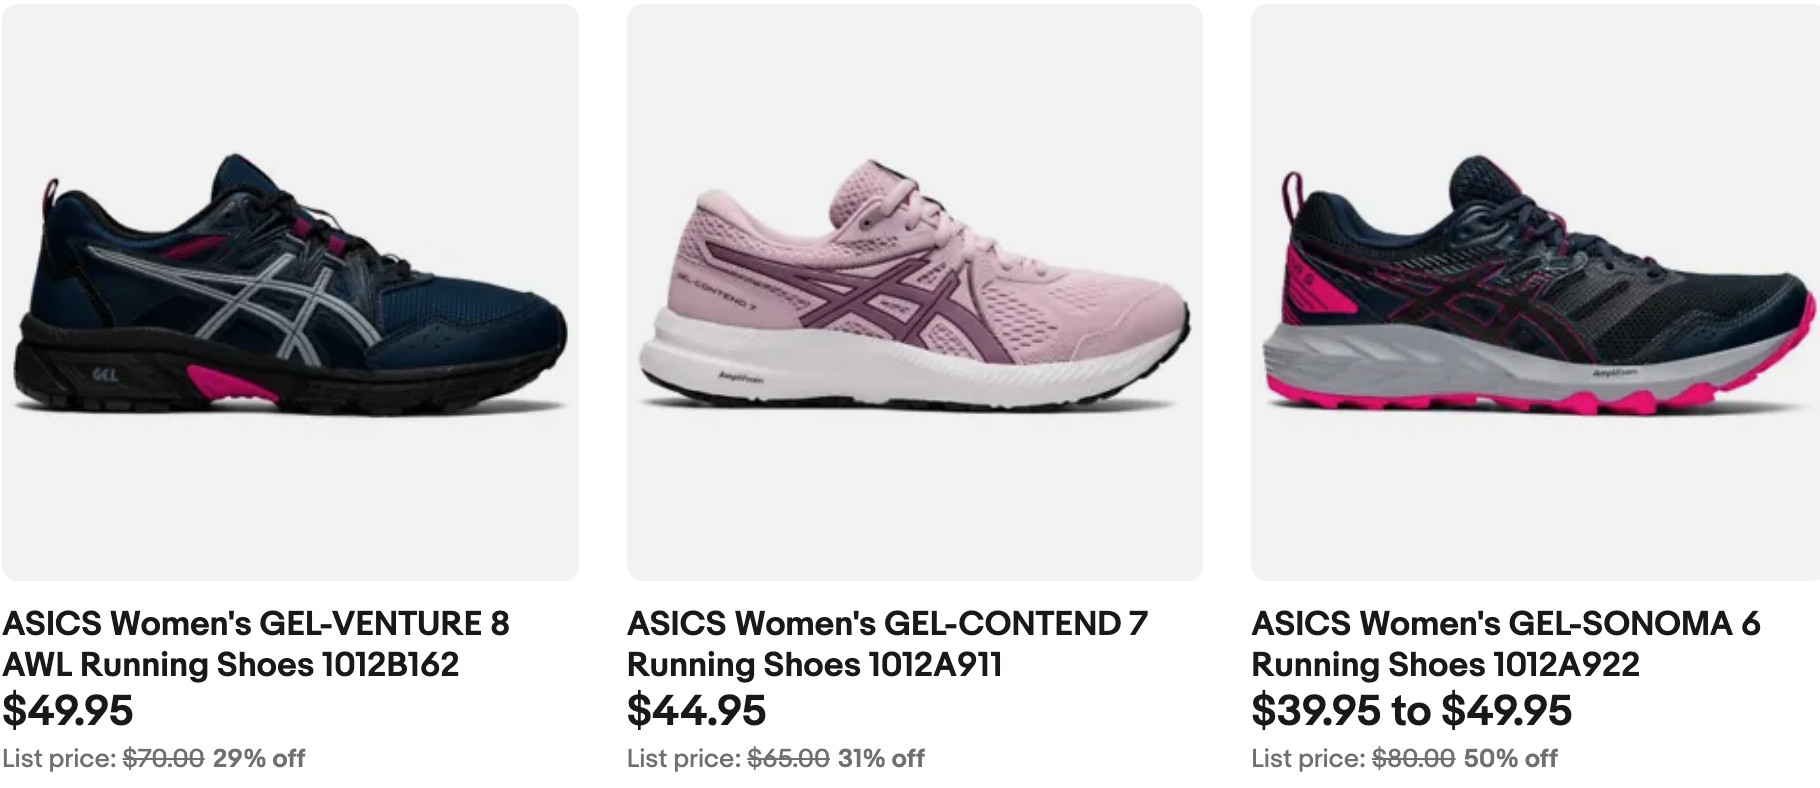
Task: Click the $49.95 upper price for GEL-SONOMA 6
Action: point(1506,711)
